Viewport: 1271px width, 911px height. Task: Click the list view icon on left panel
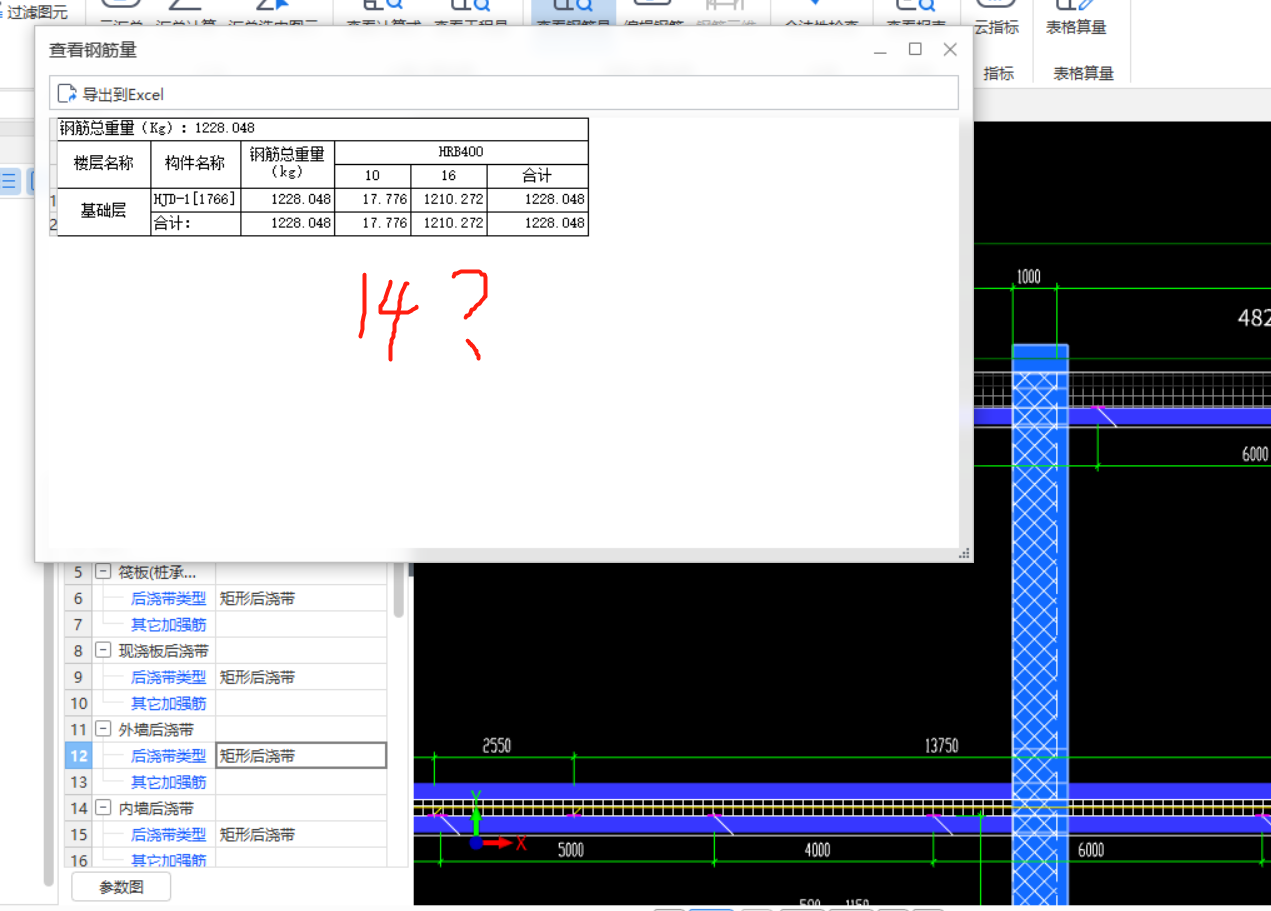click(9, 181)
